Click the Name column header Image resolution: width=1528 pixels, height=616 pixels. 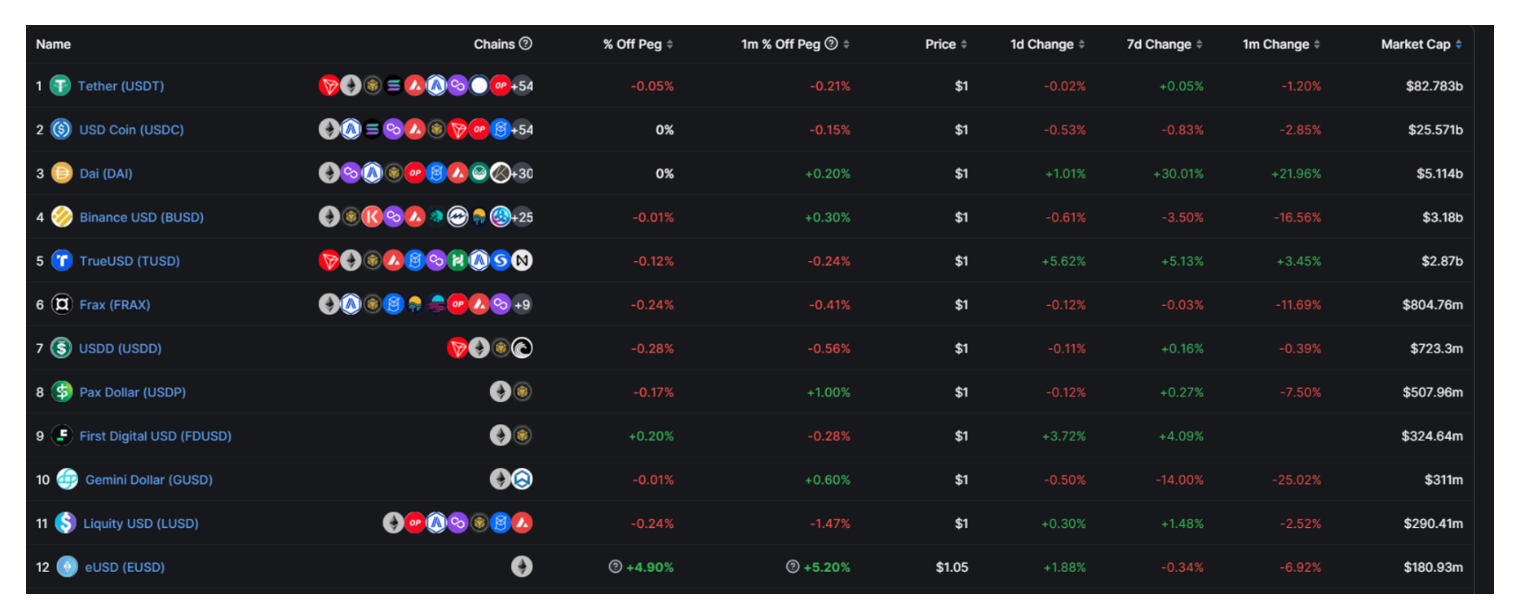(54, 44)
